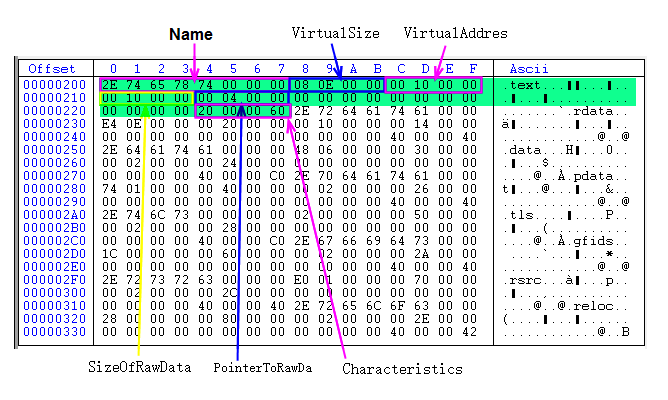Select byte 24 in row 00000260

(229, 163)
